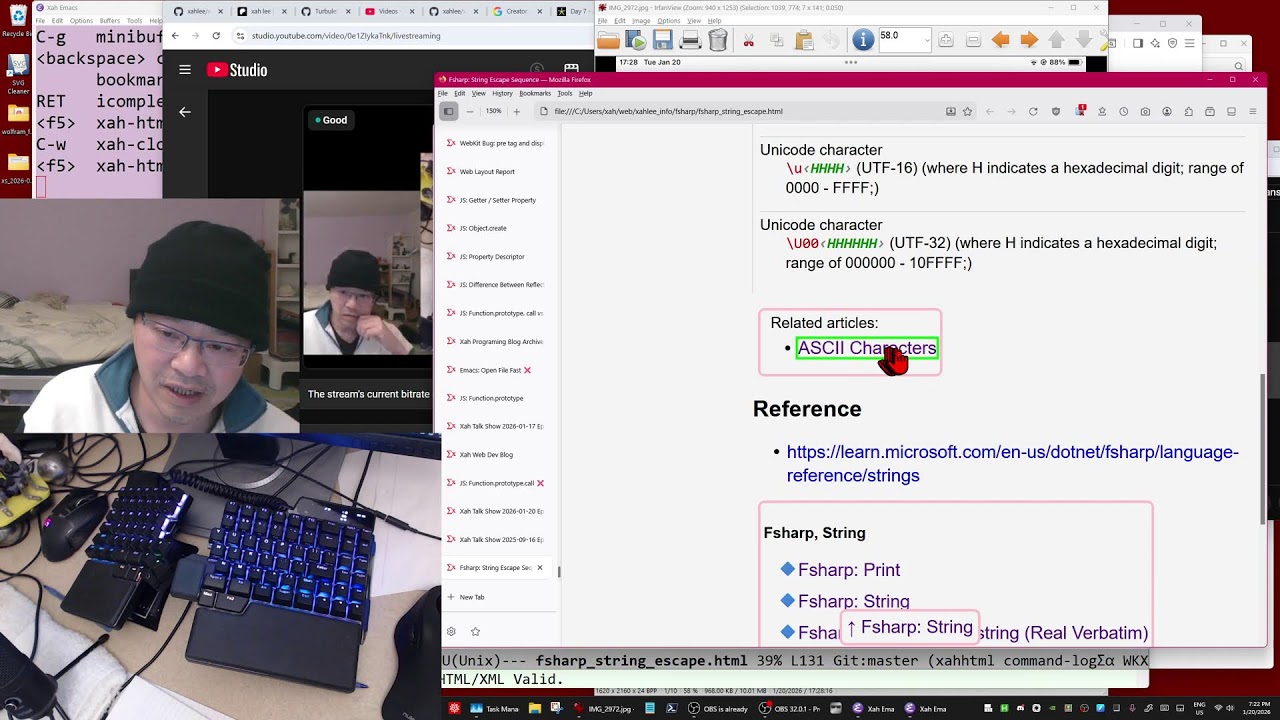This screenshot has height=720, width=1280.
Task: Start IrfanView slideshow icon
Action: tap(635, 40)
